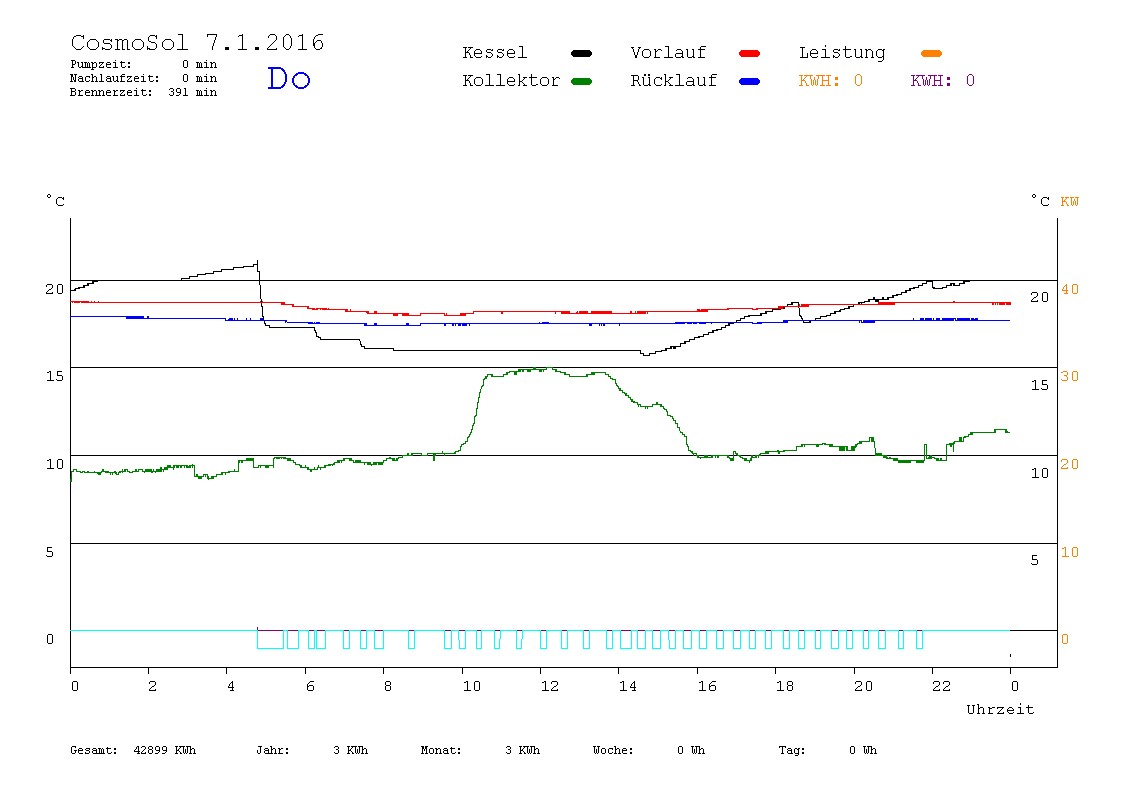The height and width of the screenshot is (812, 1148).
Task: Click the Brennerzeit 391 min entry
Action: pyautogui.click(x=144, y=92)
